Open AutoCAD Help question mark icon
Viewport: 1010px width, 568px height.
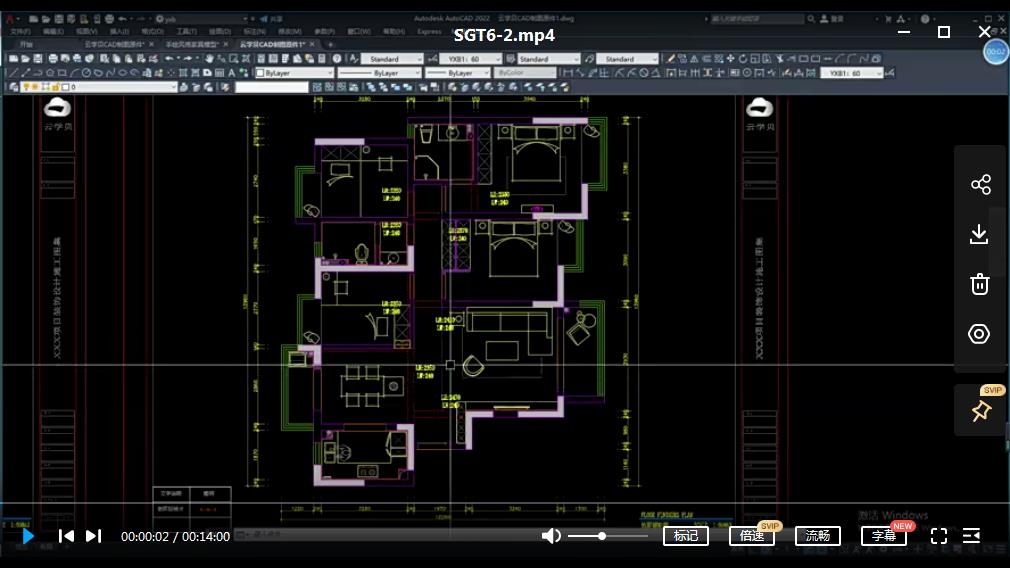pyautogui.click(x=336, y=59)
